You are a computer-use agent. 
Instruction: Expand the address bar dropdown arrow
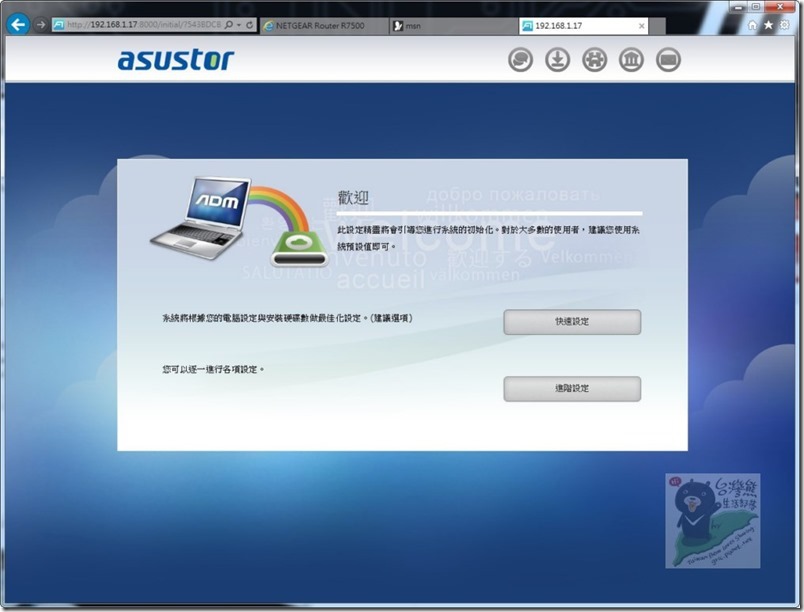coord(239,25)
